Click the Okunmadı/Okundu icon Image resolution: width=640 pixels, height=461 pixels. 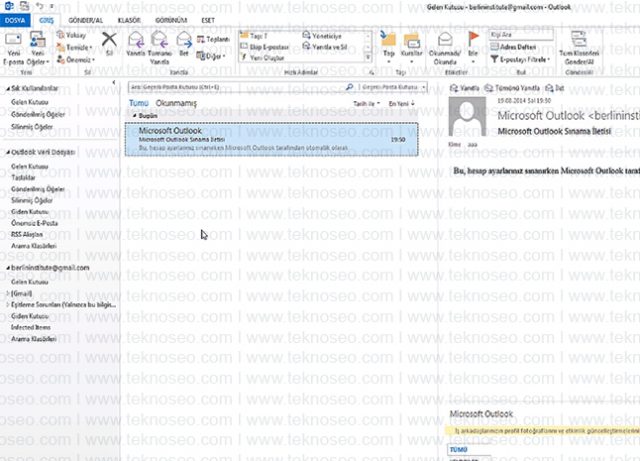tap(445, 48)
